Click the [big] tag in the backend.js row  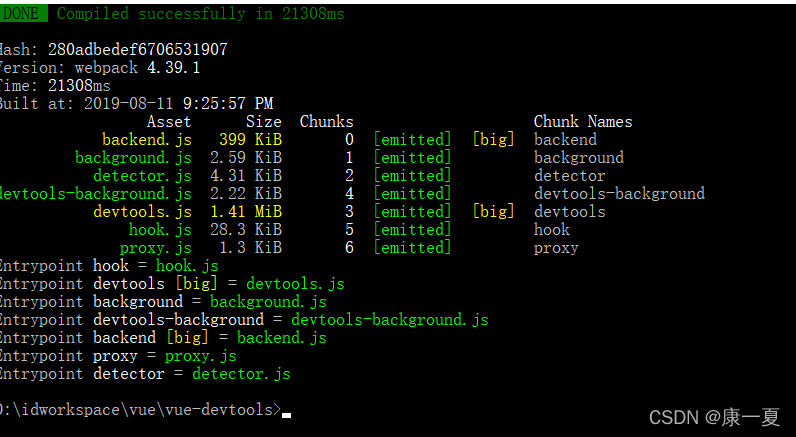coord(493,140)
